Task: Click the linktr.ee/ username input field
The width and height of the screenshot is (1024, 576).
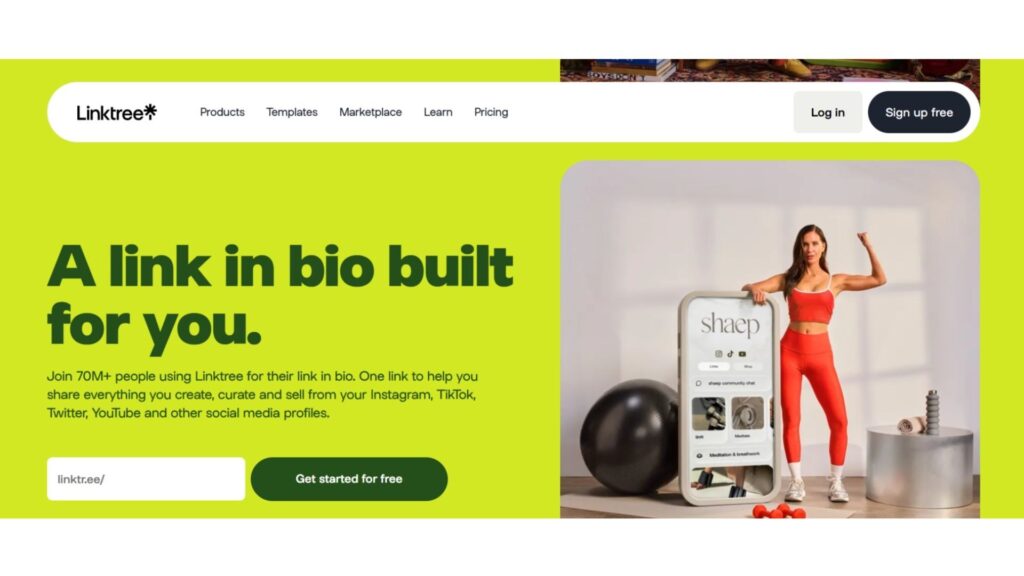Action: point(146,479)
